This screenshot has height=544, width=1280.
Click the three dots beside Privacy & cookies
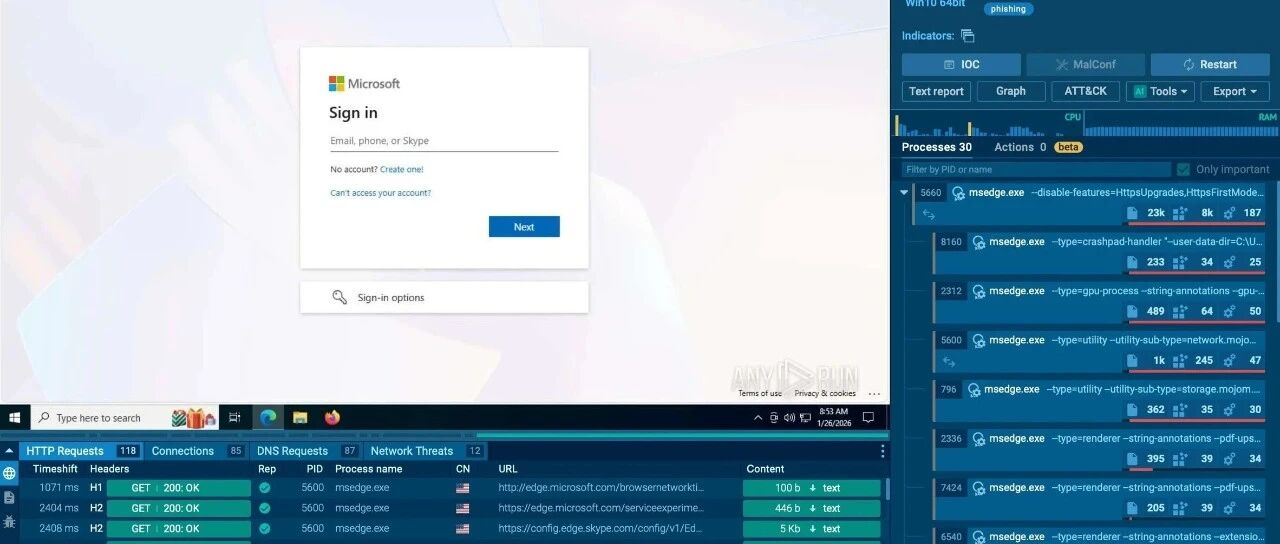tap(874, 394)
